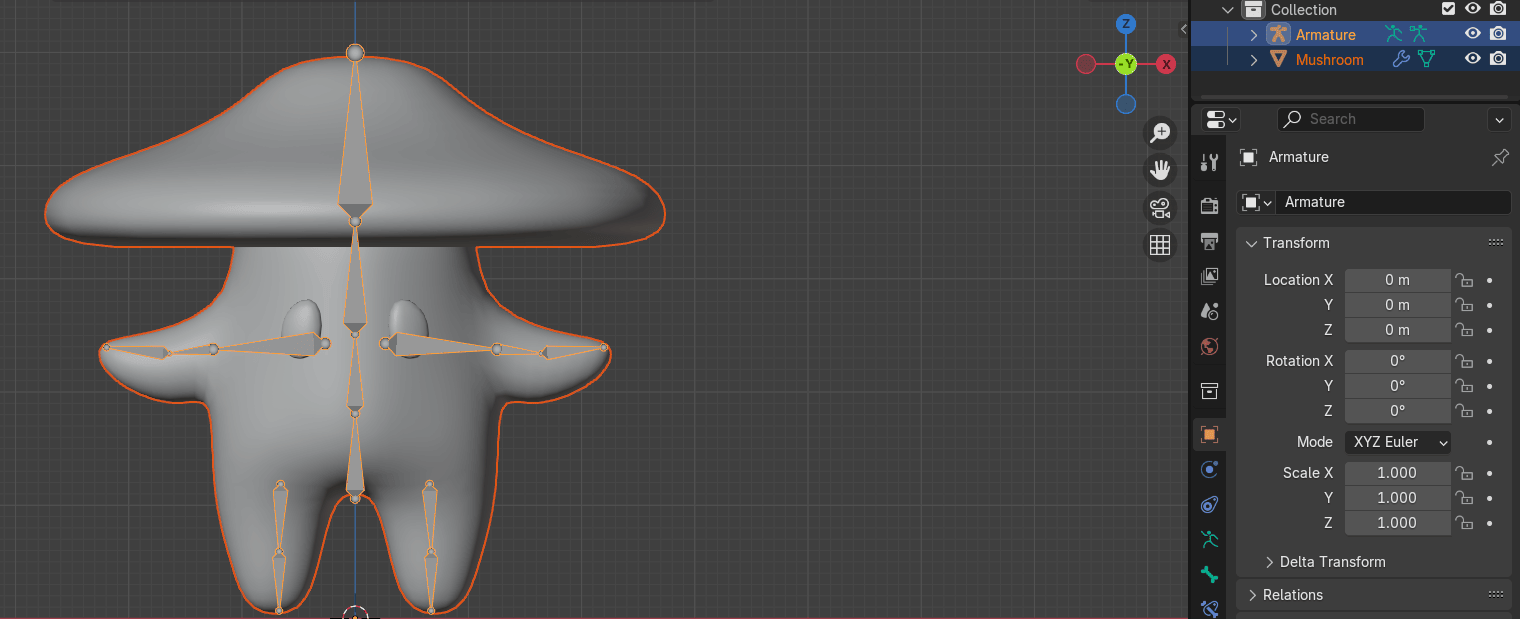
Task: Lock the Location X value
Action: pyautogui.click(x=1464, y=280)
